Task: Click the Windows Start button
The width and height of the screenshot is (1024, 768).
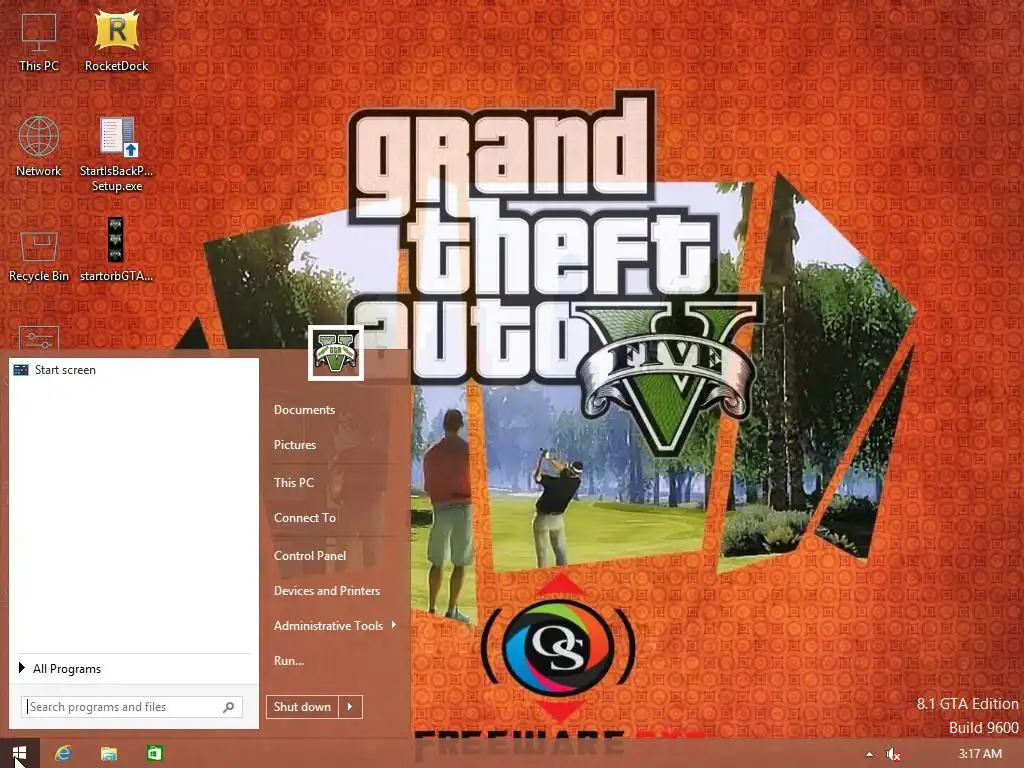Action: point(20,753)
